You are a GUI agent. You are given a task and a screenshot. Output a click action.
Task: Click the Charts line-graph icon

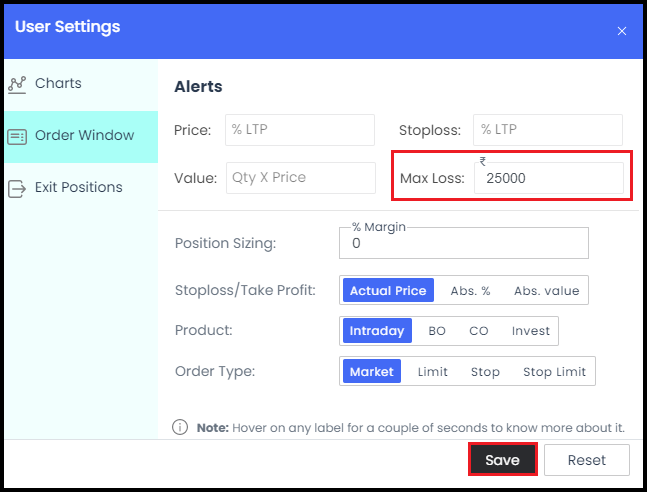point(17,85)
